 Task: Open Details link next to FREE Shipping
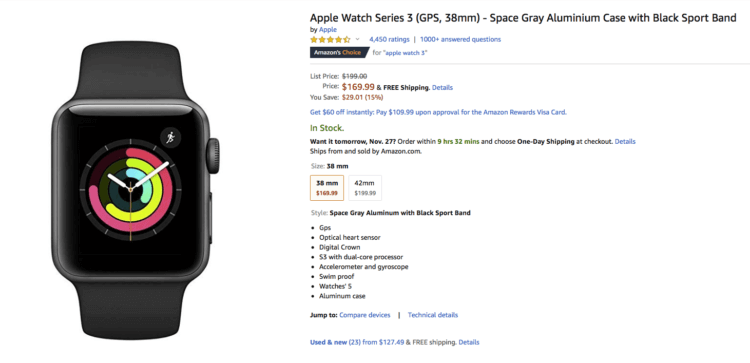(x=442, y=88)
